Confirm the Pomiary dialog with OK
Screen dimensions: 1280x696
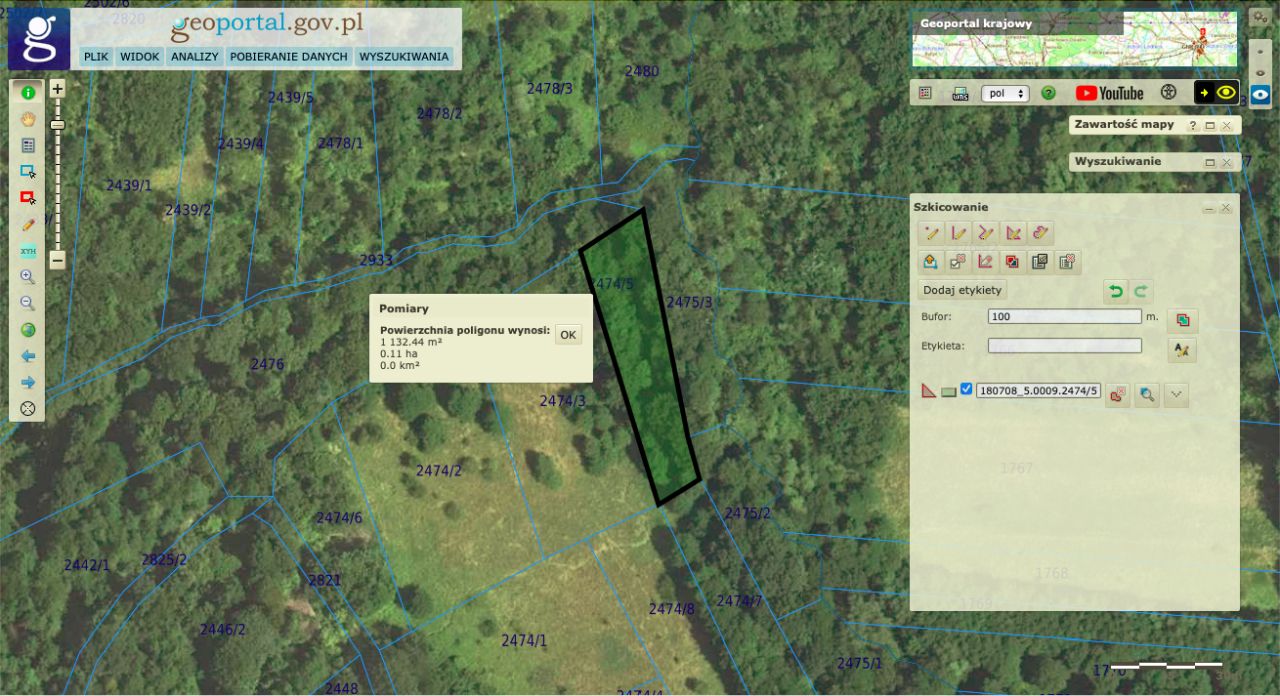(x=568, y=335)
